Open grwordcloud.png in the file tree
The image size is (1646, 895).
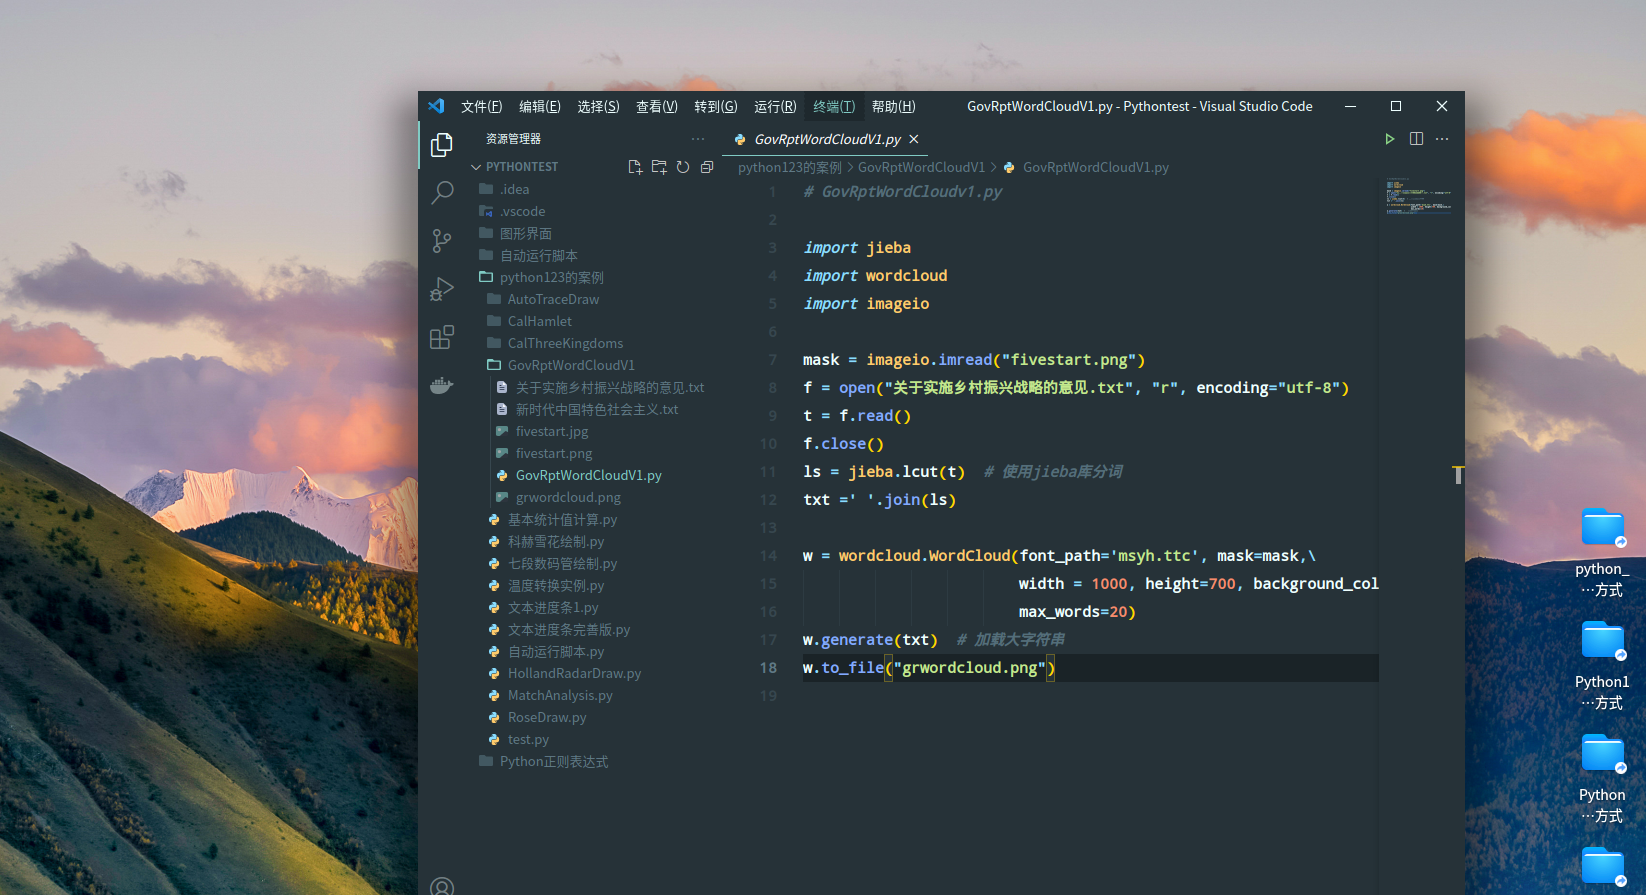coord(568,497)
